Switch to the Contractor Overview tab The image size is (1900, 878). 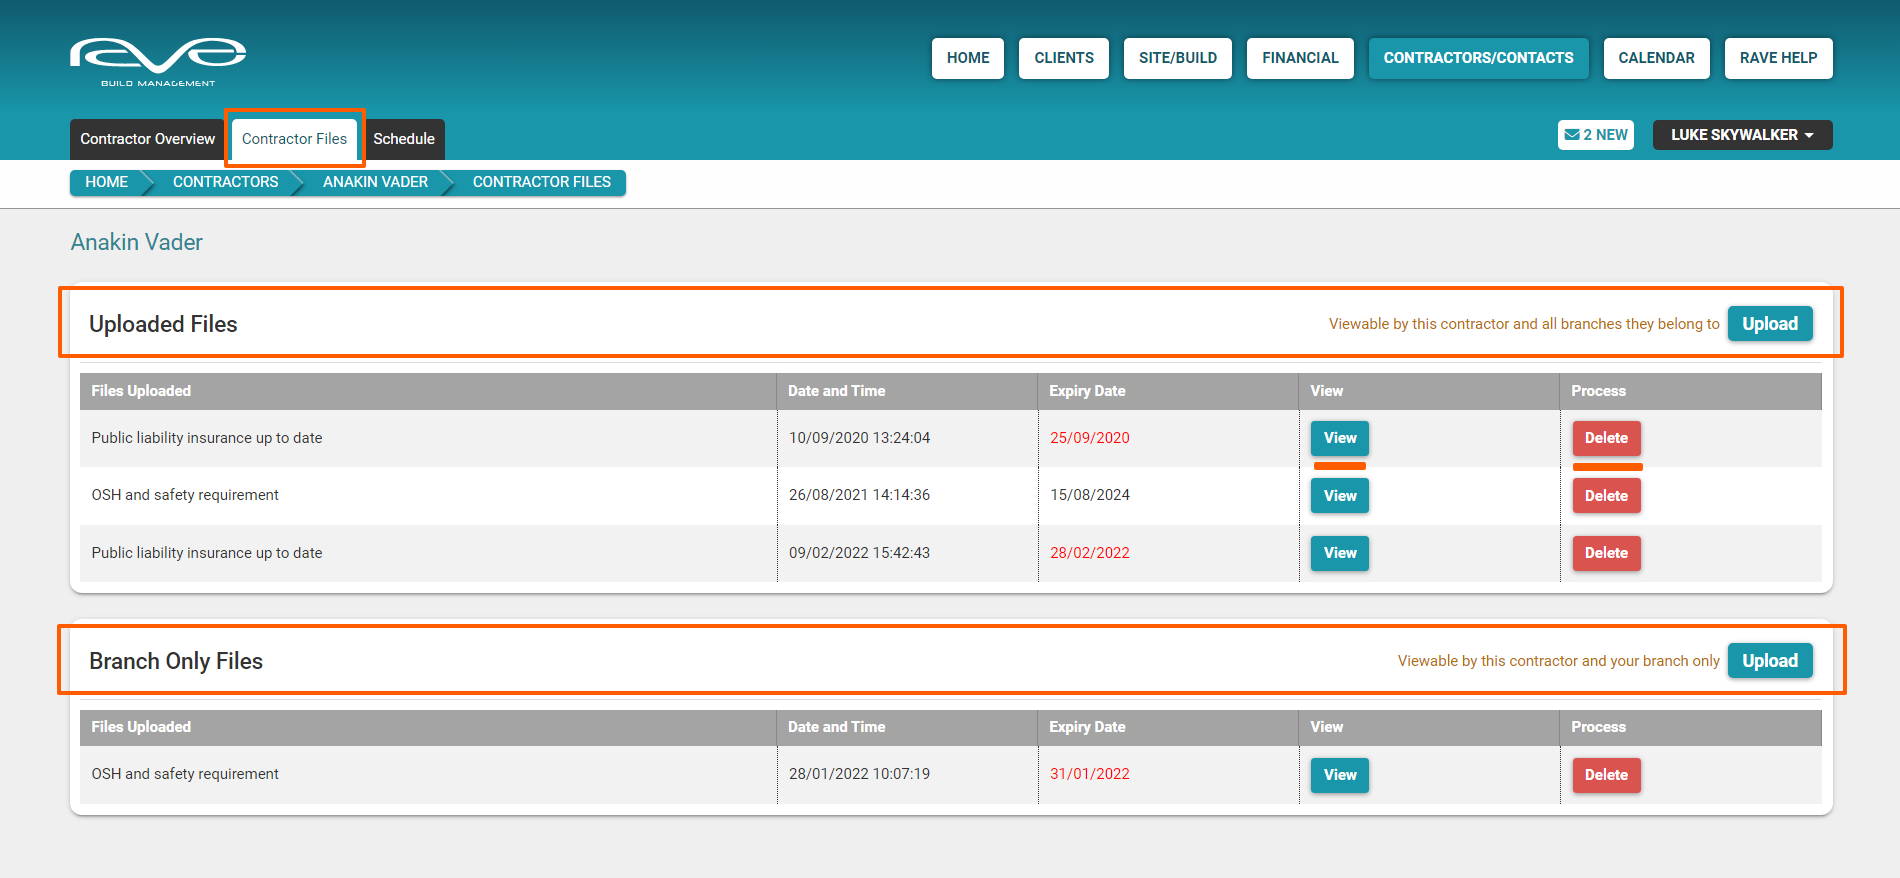[x=147, y=139]
